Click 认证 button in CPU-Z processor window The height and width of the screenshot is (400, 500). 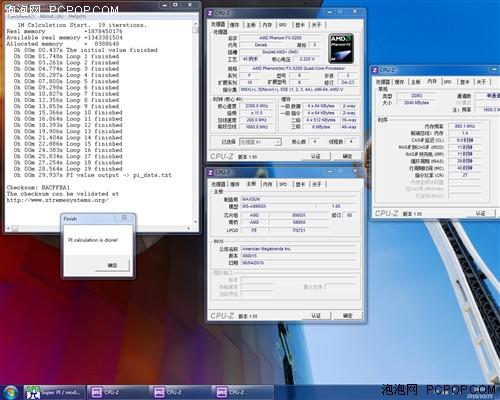point(316,156)
